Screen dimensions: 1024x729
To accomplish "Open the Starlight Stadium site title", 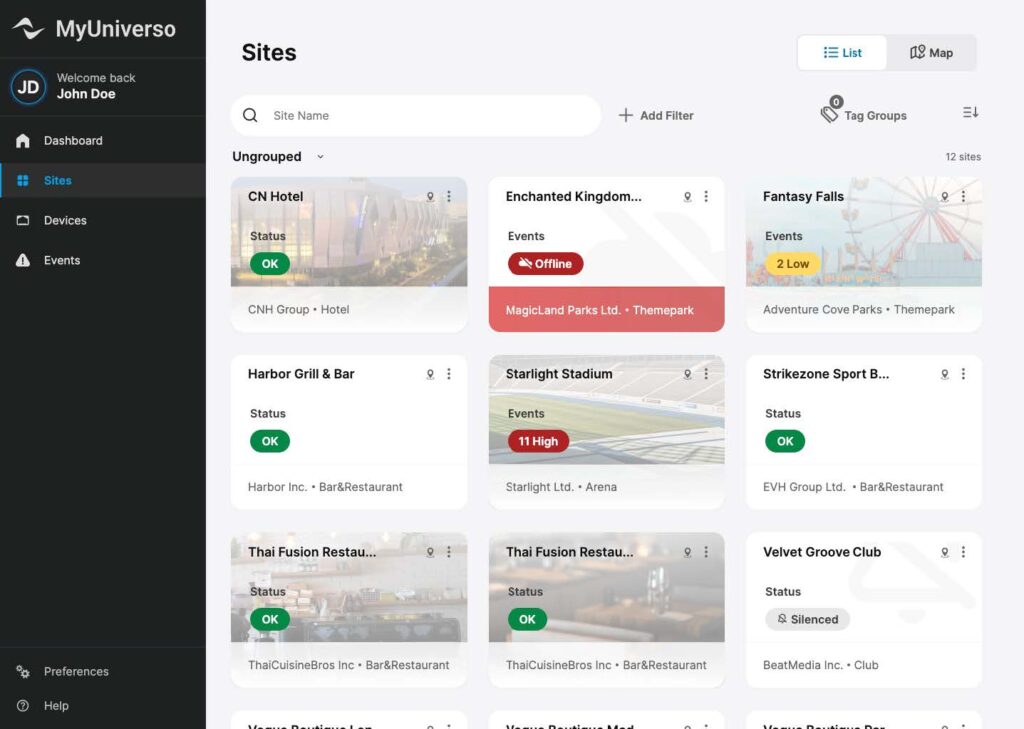I will (x=559, y=374).
